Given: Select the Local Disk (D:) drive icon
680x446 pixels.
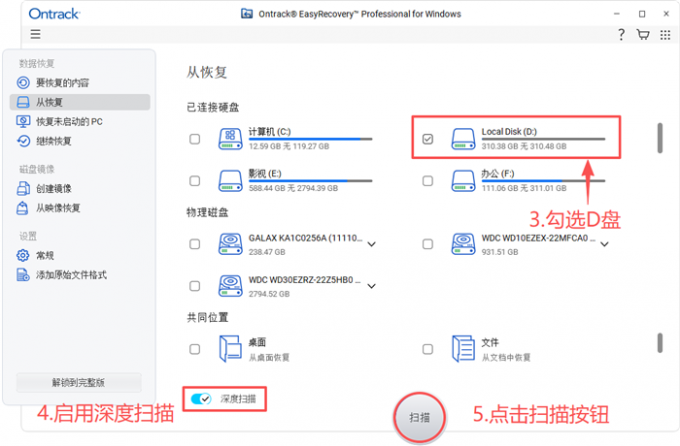Looking at the screenshot, I should (463, 139).
